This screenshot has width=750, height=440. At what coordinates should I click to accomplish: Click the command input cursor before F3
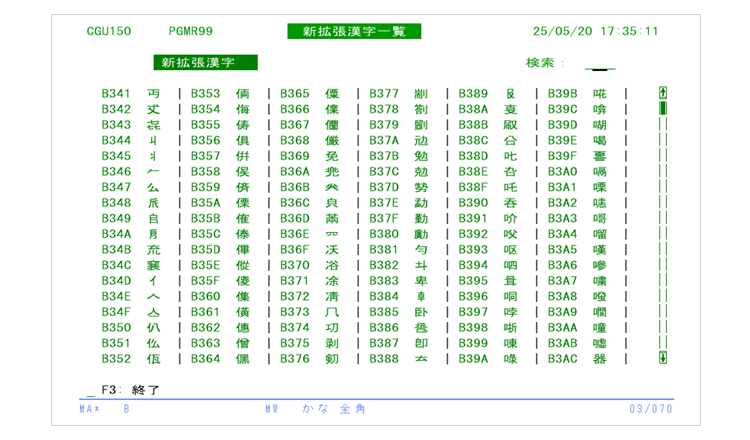(x=90, y=391)
